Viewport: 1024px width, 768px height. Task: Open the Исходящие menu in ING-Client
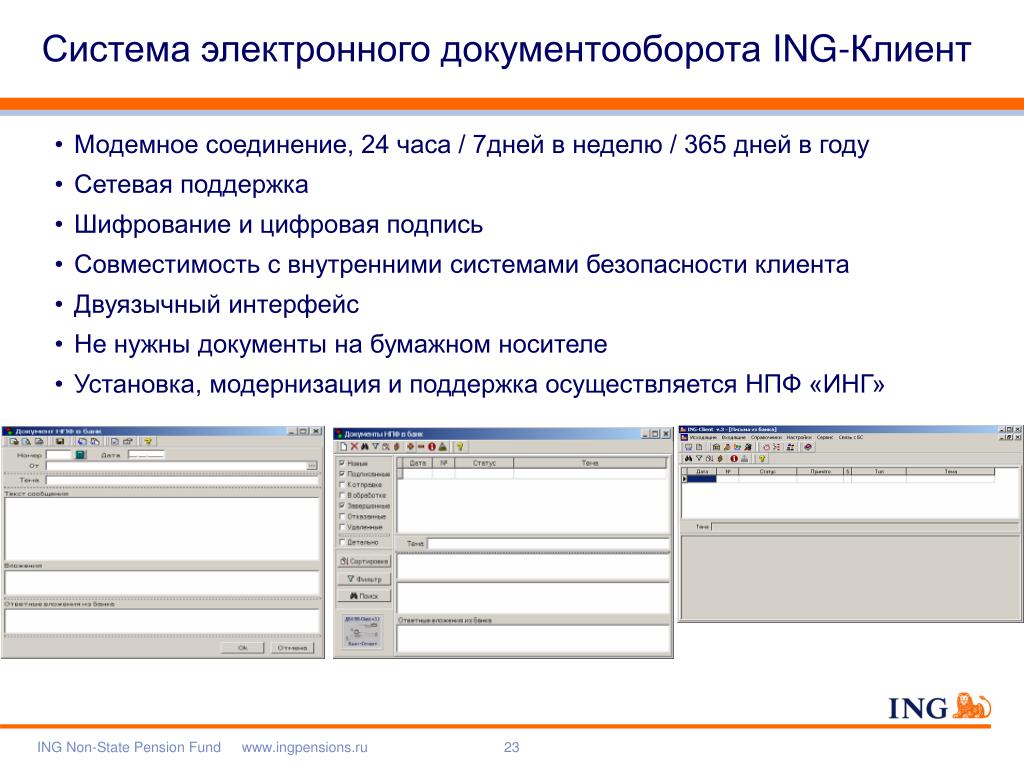703,438
